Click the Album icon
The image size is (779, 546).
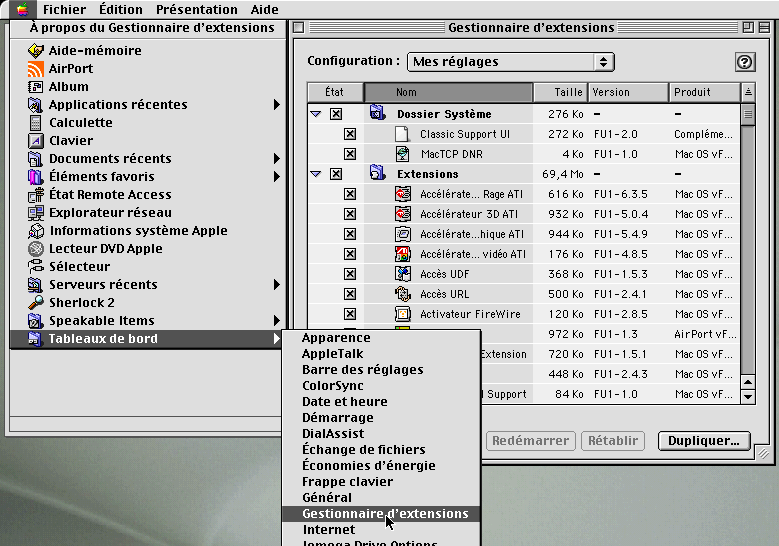pos(36,86)
